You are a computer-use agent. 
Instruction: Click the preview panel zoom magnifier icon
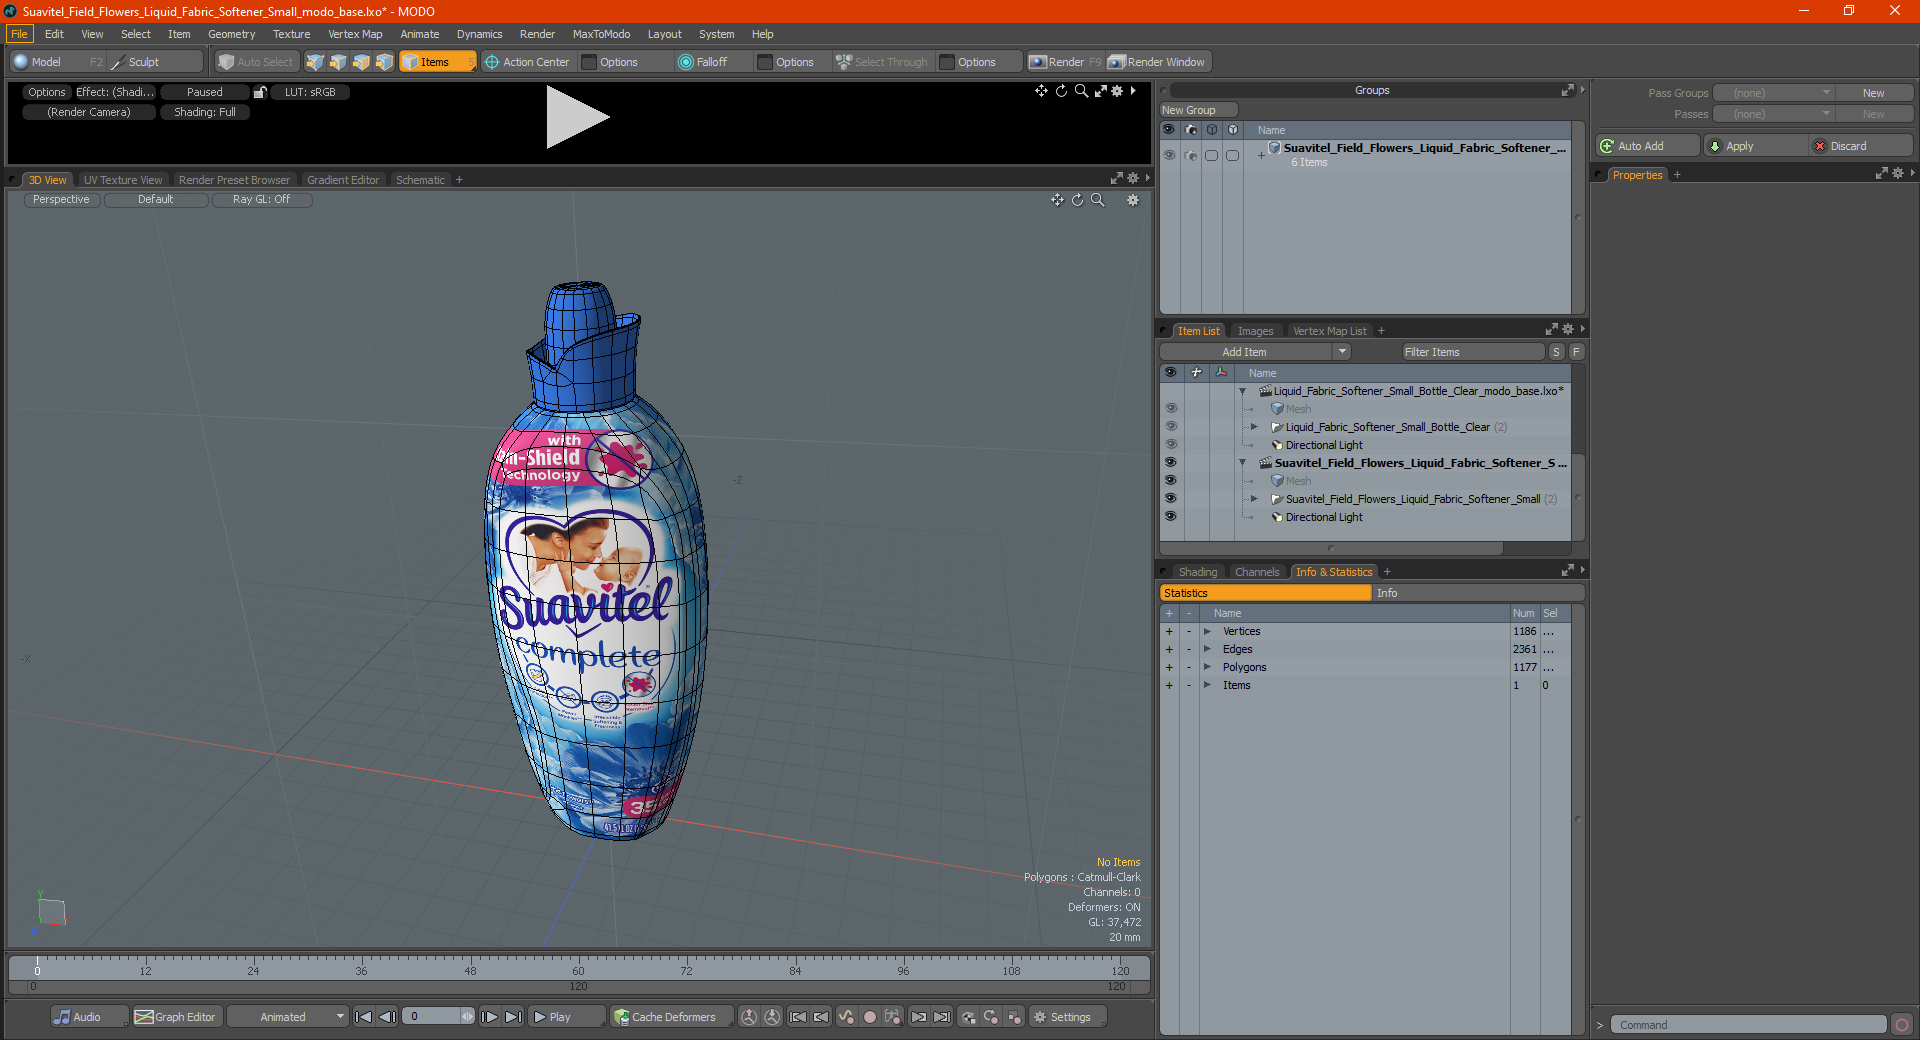click(1081, 91)
